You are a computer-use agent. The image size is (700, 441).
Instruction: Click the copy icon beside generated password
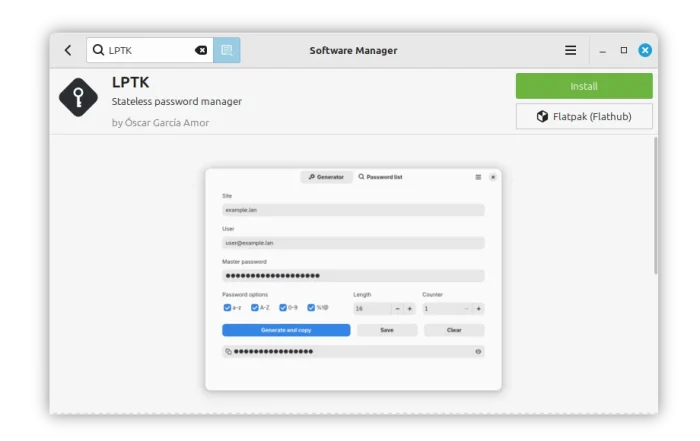[228, 352]
